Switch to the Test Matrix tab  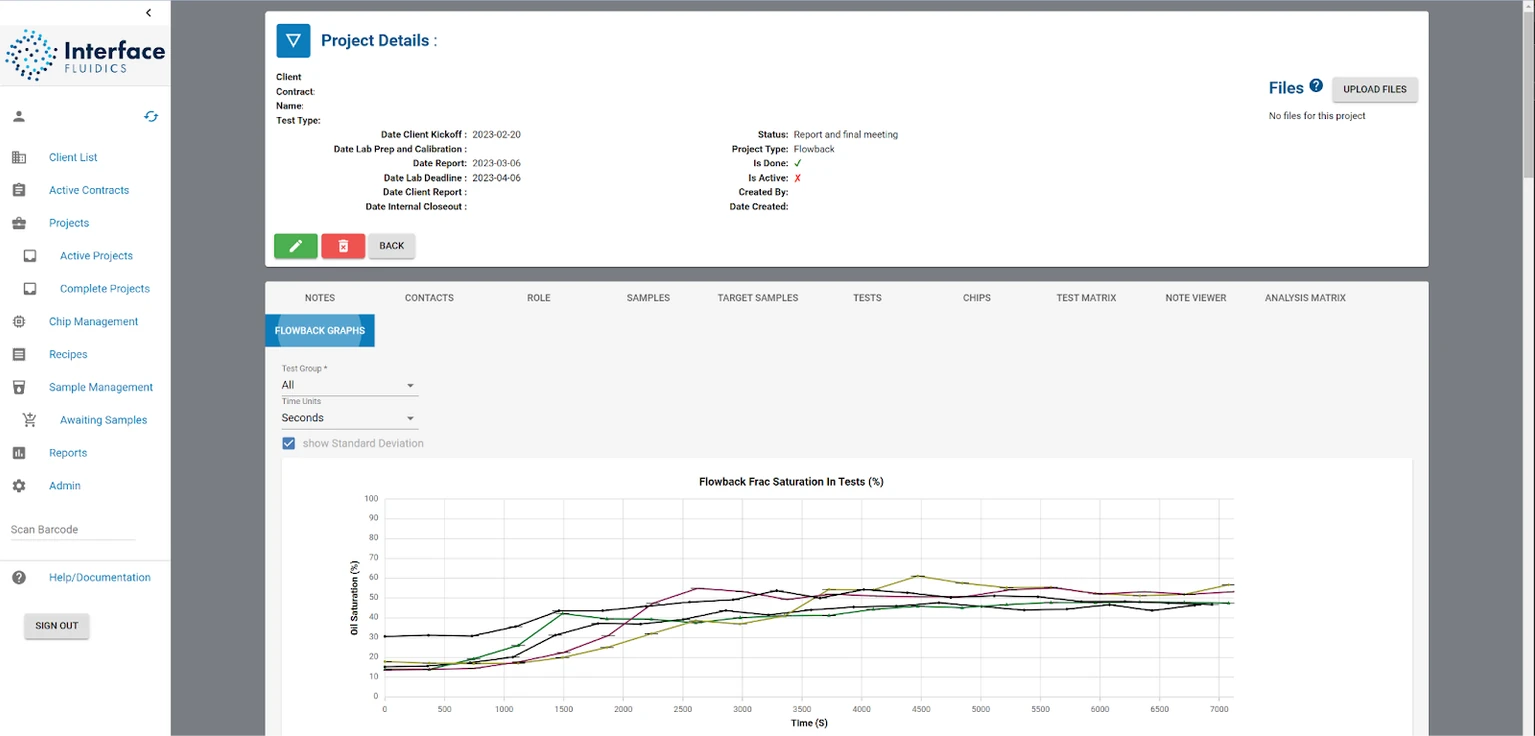click(x=1086, y=298)
